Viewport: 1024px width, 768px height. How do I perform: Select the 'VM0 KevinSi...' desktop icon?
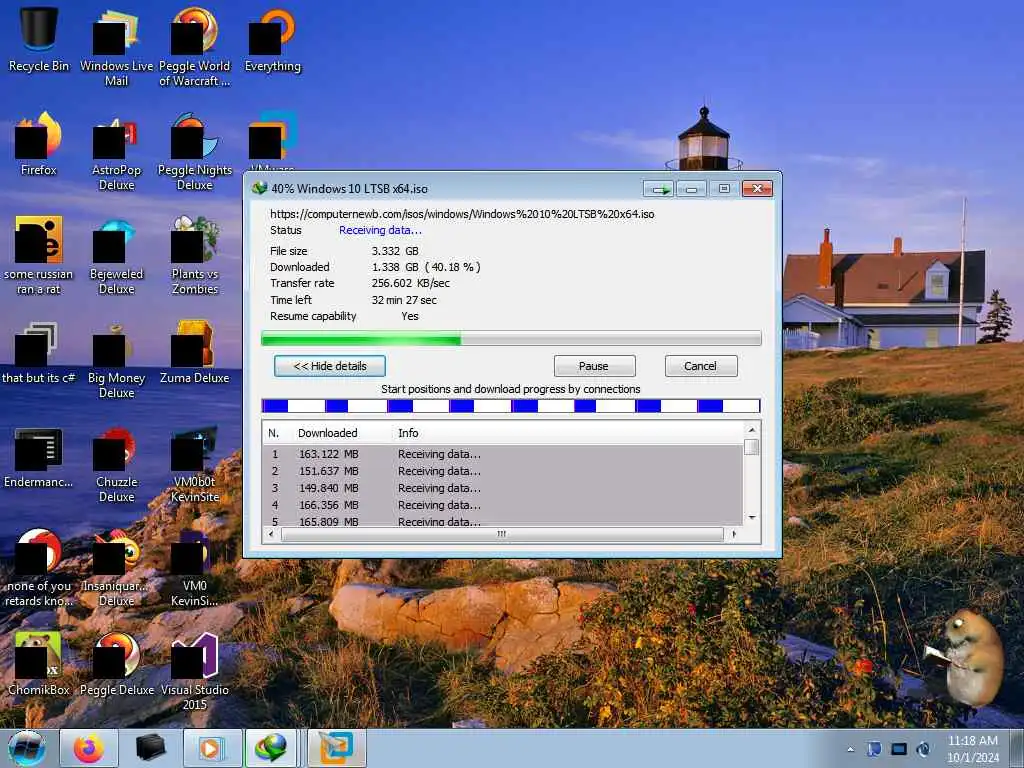[x=195, y=568]
